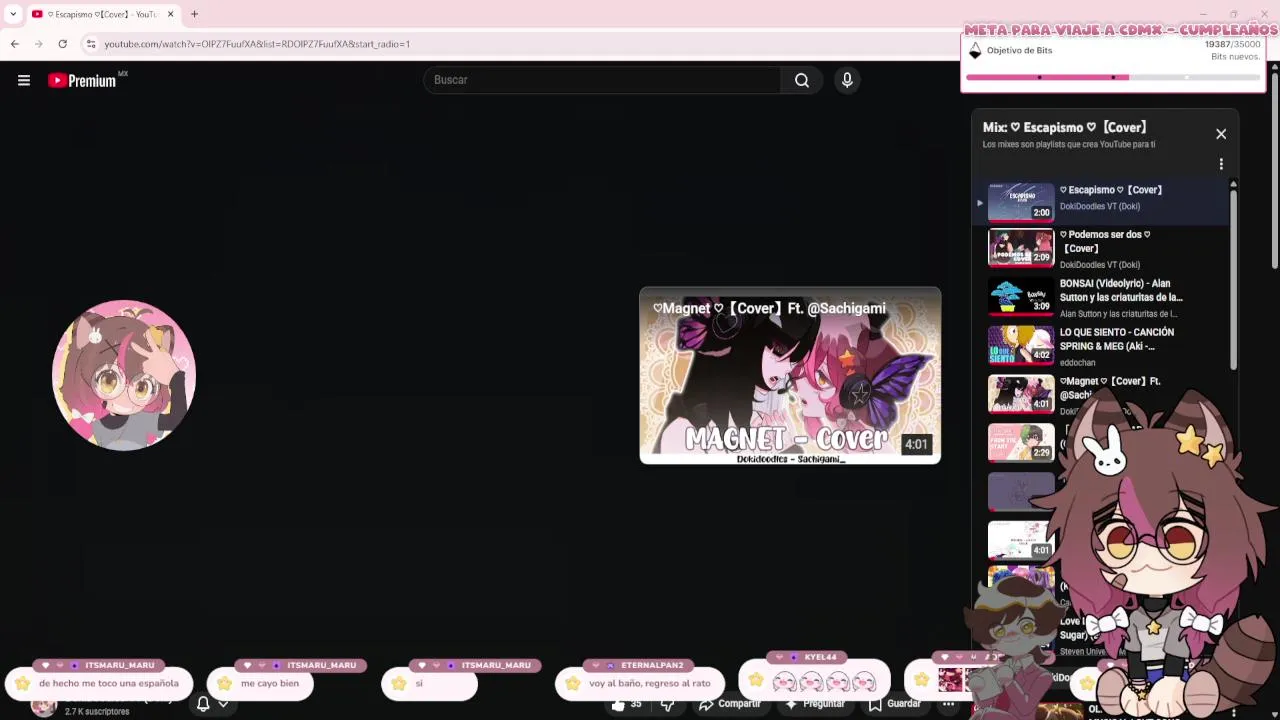Screen dimensions: 1280x720
Task: Focus the browser address bar URL
Action: click(x=257, y=44)
